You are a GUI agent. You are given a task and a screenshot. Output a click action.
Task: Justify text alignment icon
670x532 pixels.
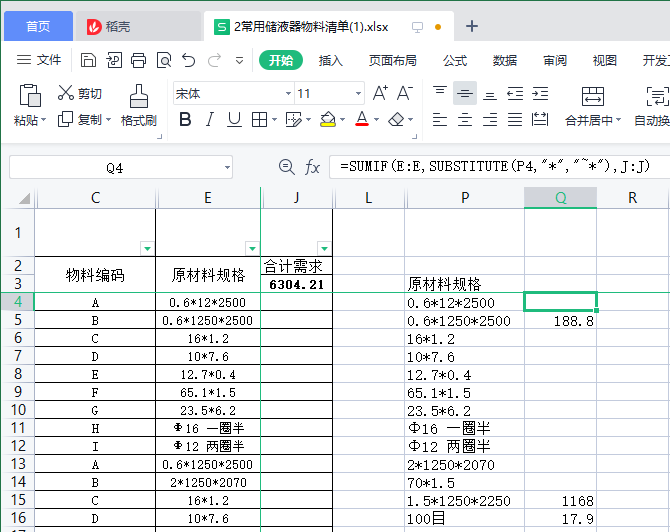point(515,120)
